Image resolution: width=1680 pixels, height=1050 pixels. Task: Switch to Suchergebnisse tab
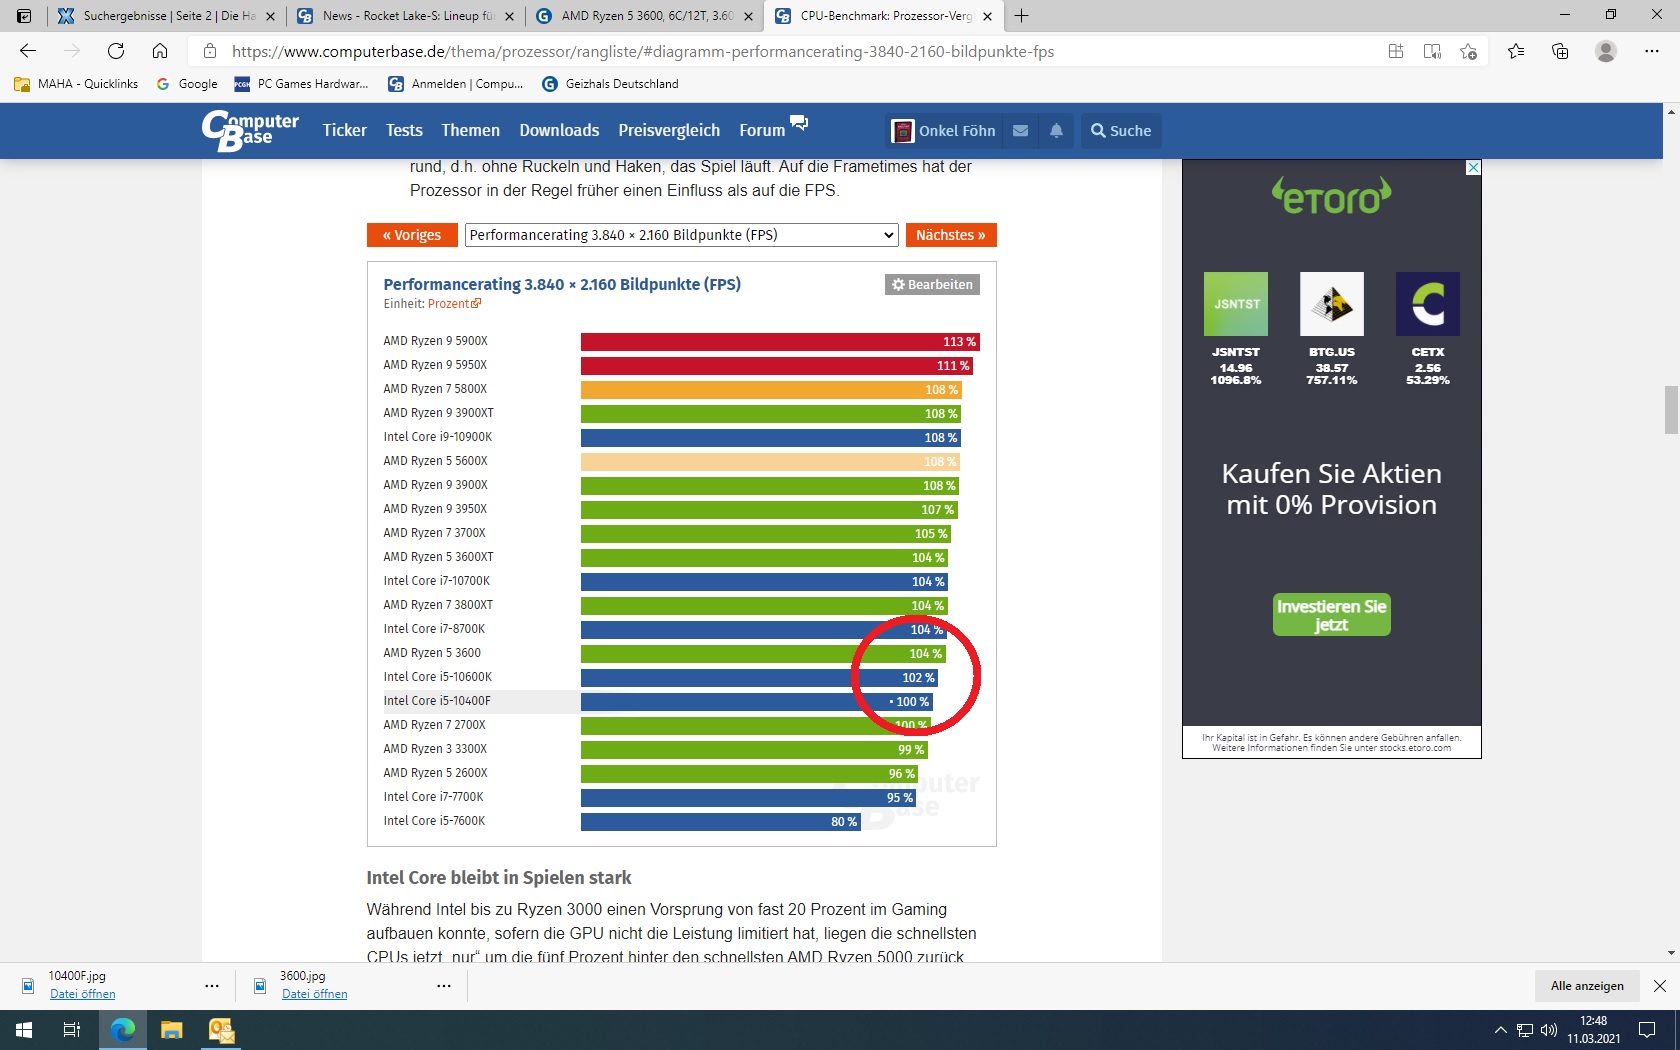(x=165, y=16)
